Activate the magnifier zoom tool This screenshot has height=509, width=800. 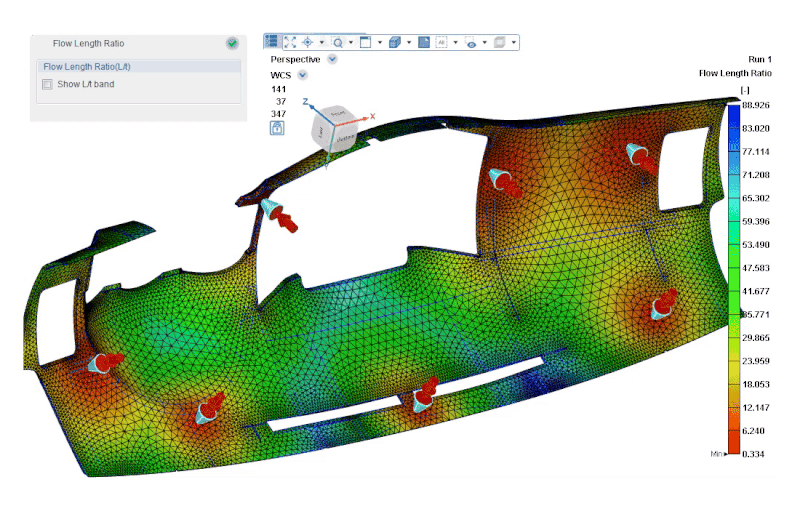(338, 42)
